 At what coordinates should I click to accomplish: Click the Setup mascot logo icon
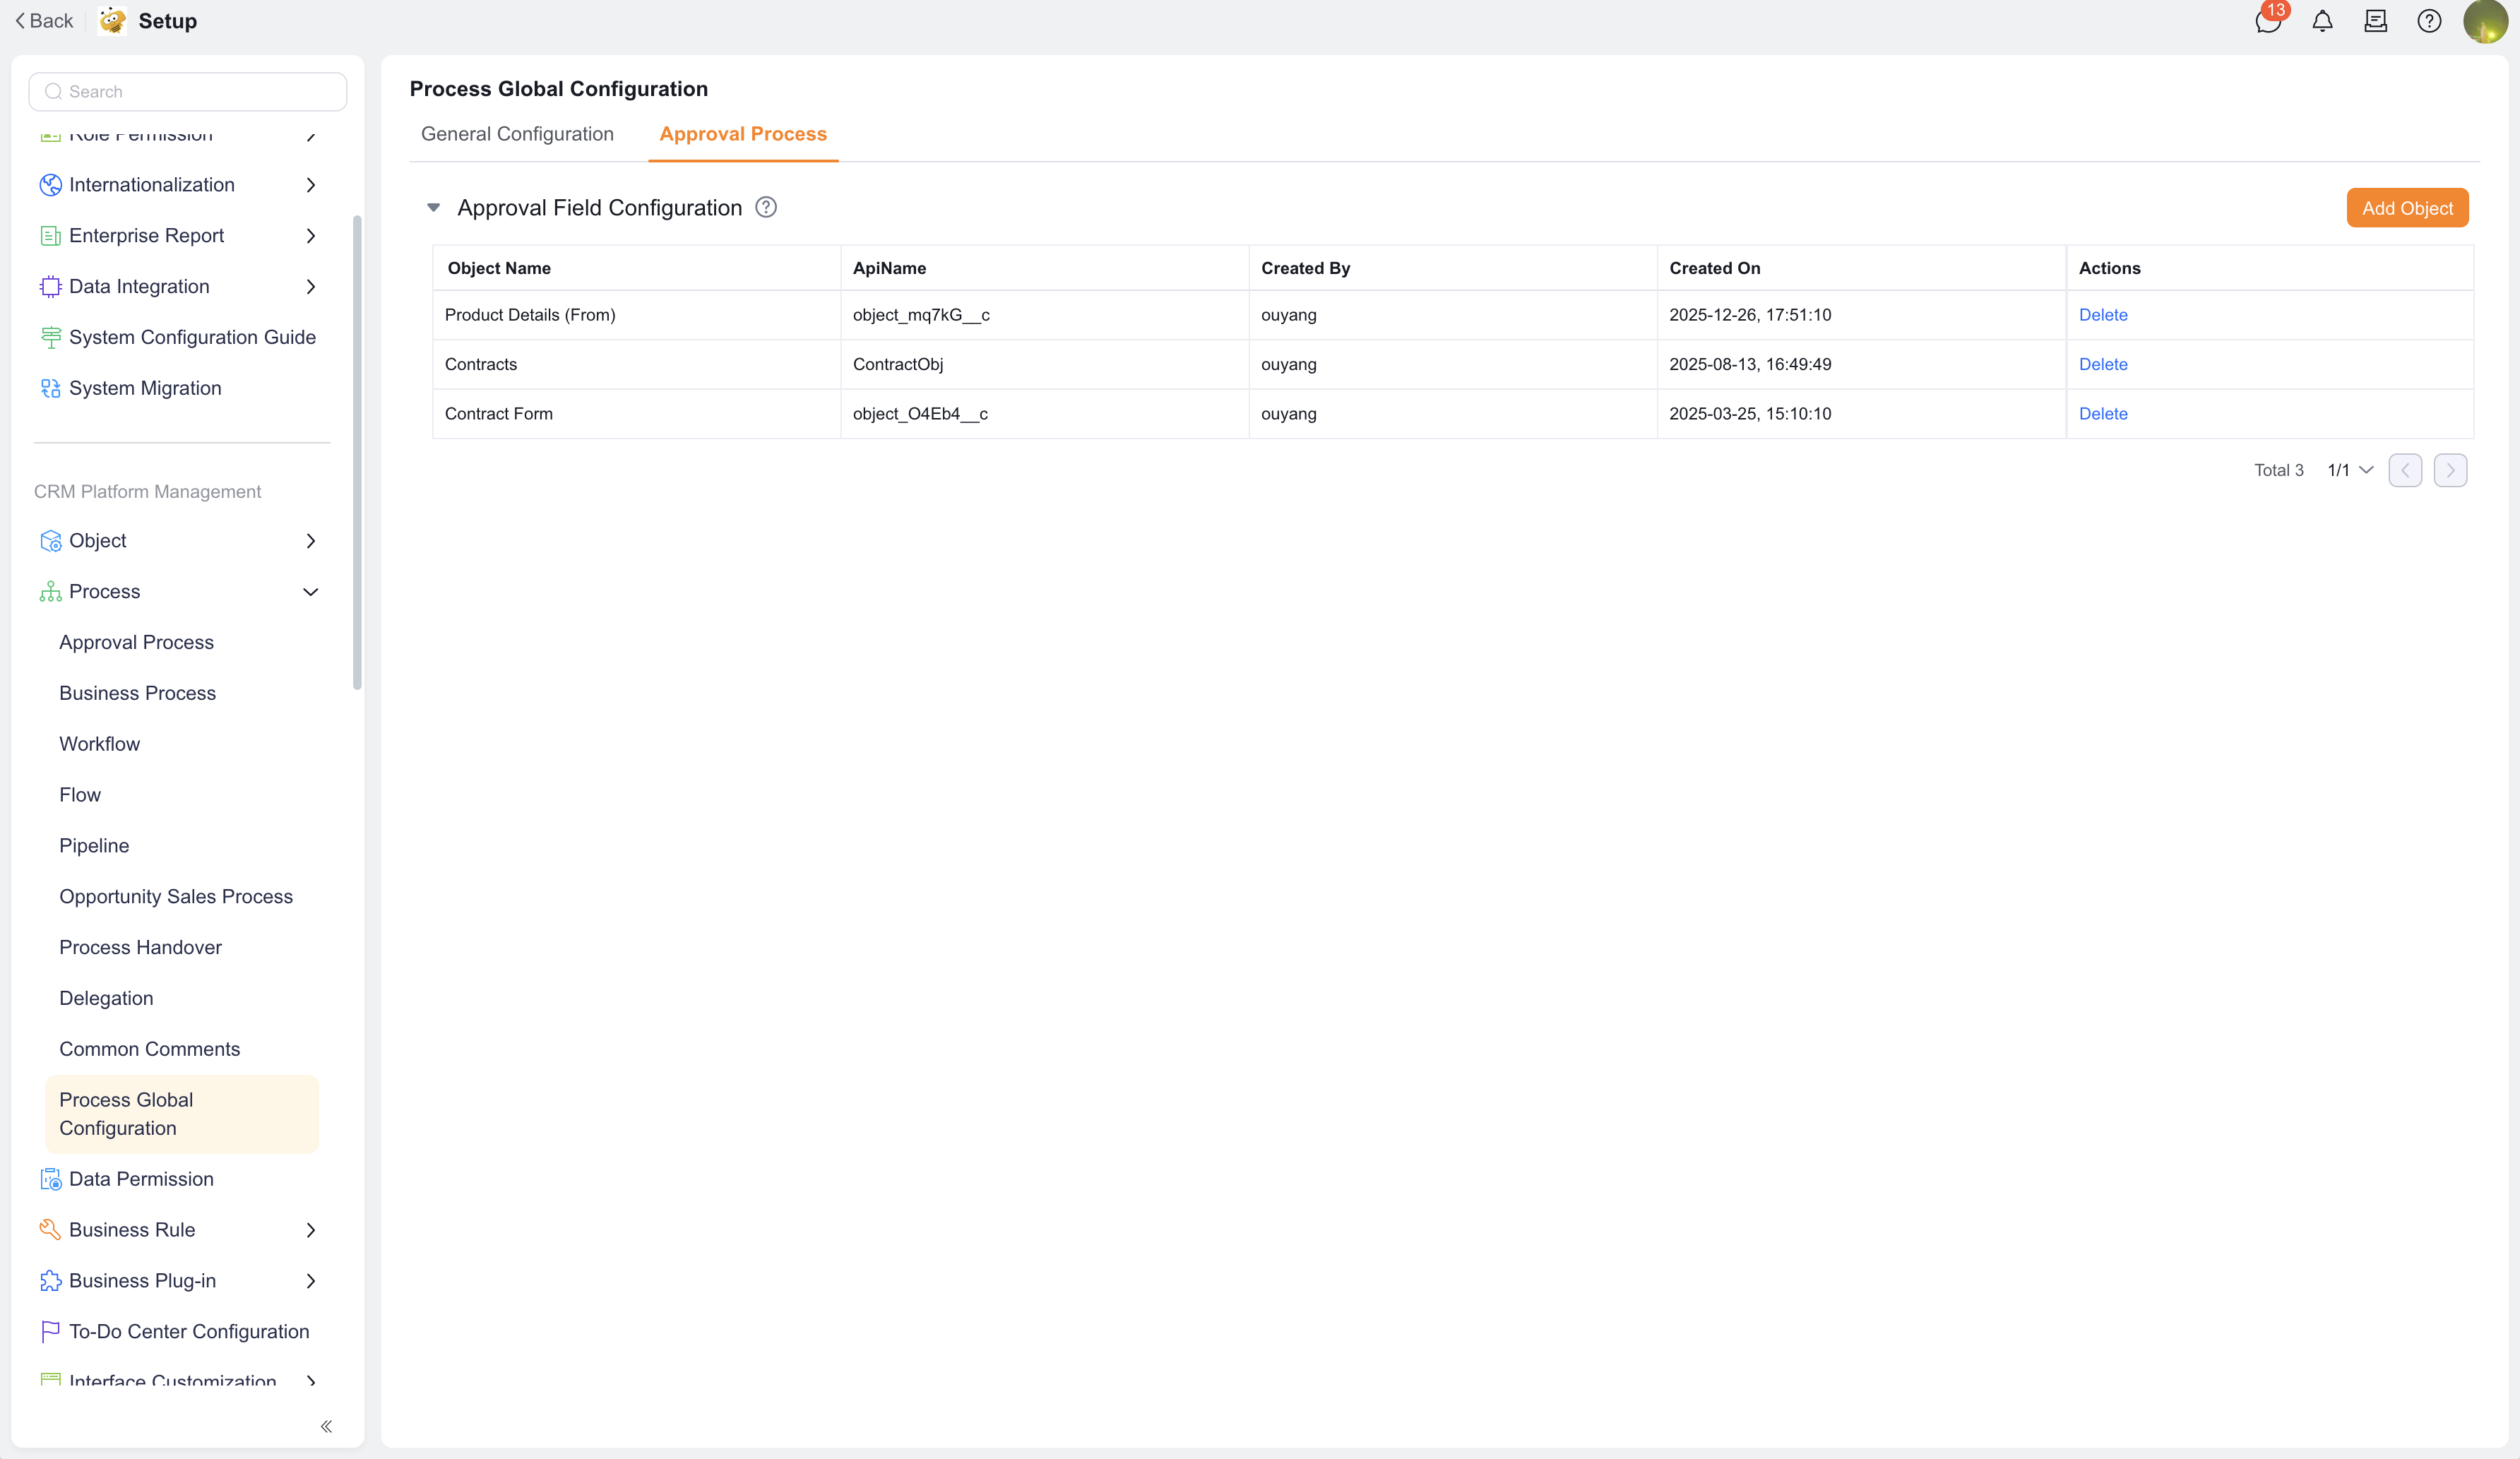(112, 21)
